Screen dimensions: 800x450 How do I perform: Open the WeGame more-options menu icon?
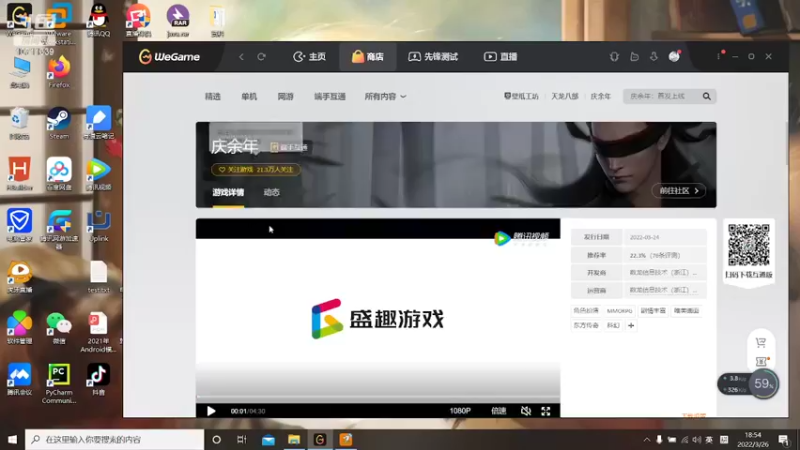pyautogui.click(x=719, y=57)
